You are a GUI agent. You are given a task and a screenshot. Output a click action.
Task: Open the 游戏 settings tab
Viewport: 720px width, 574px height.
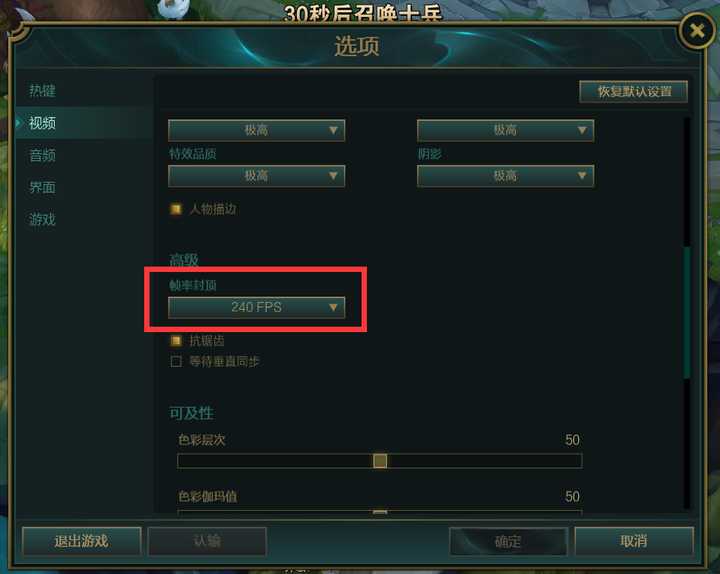42,219
